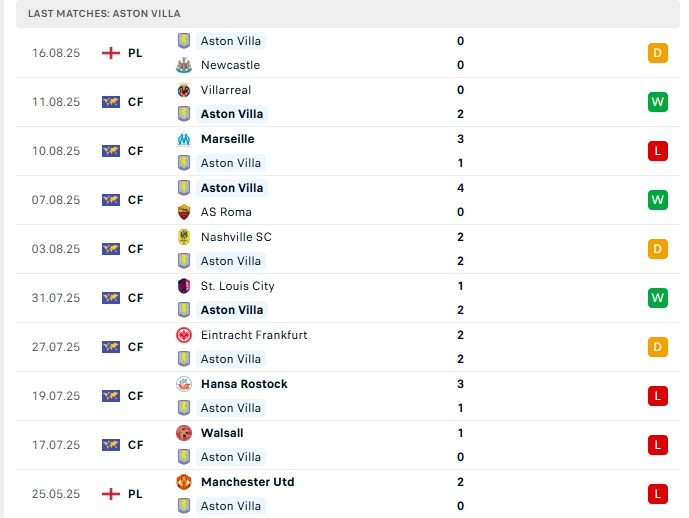The width and height of the screenshot is (689, 518).
Task: Click the Marseille club crest icon
Action: [x=184, y=139]
